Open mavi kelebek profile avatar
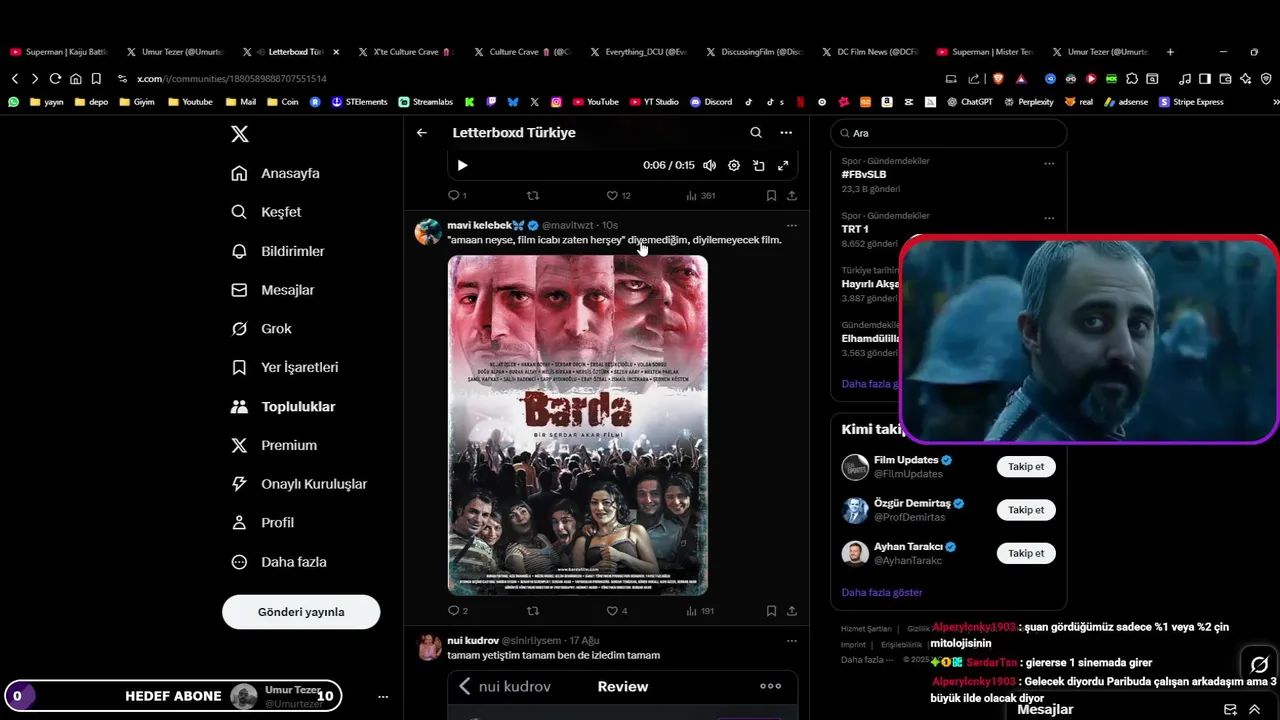This screenshot has width=1280, height=720. (428, 232)
